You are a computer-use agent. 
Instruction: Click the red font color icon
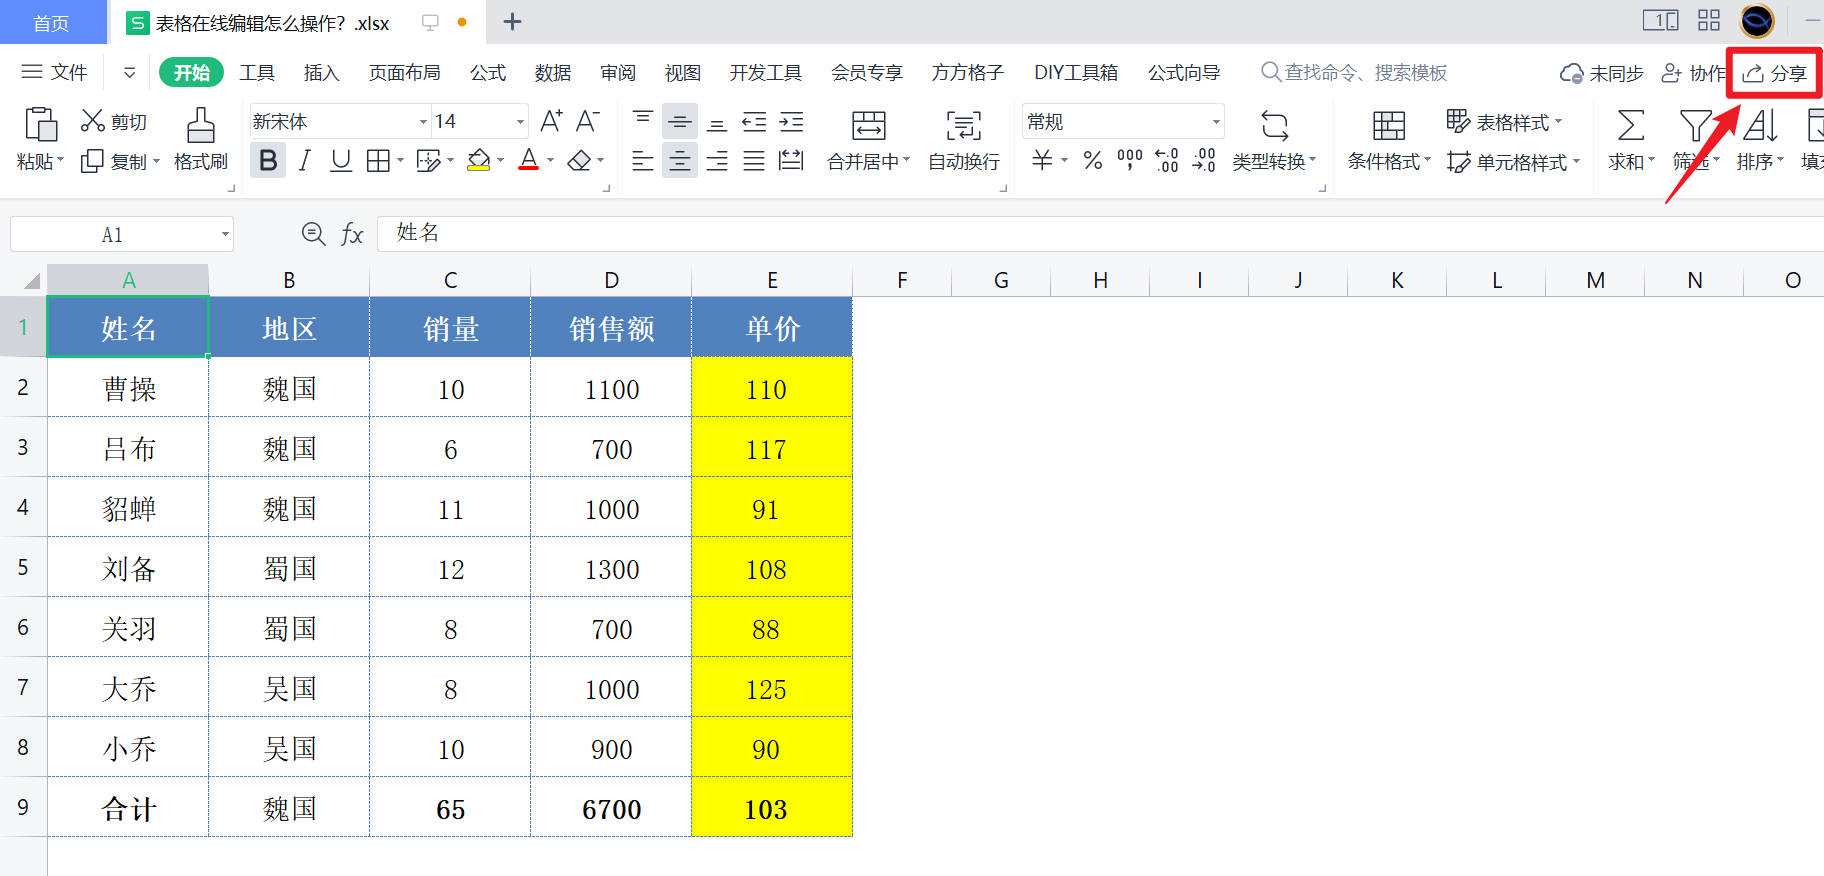(x=529, y=161)
